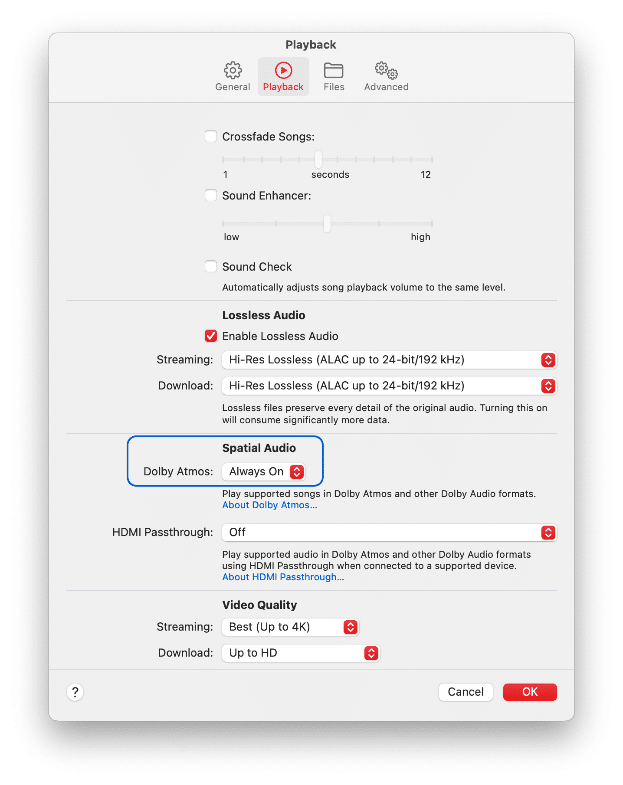Open the Dolby Atmos Always On dropdown
623x785 pixels.
[x=264, y=472]
